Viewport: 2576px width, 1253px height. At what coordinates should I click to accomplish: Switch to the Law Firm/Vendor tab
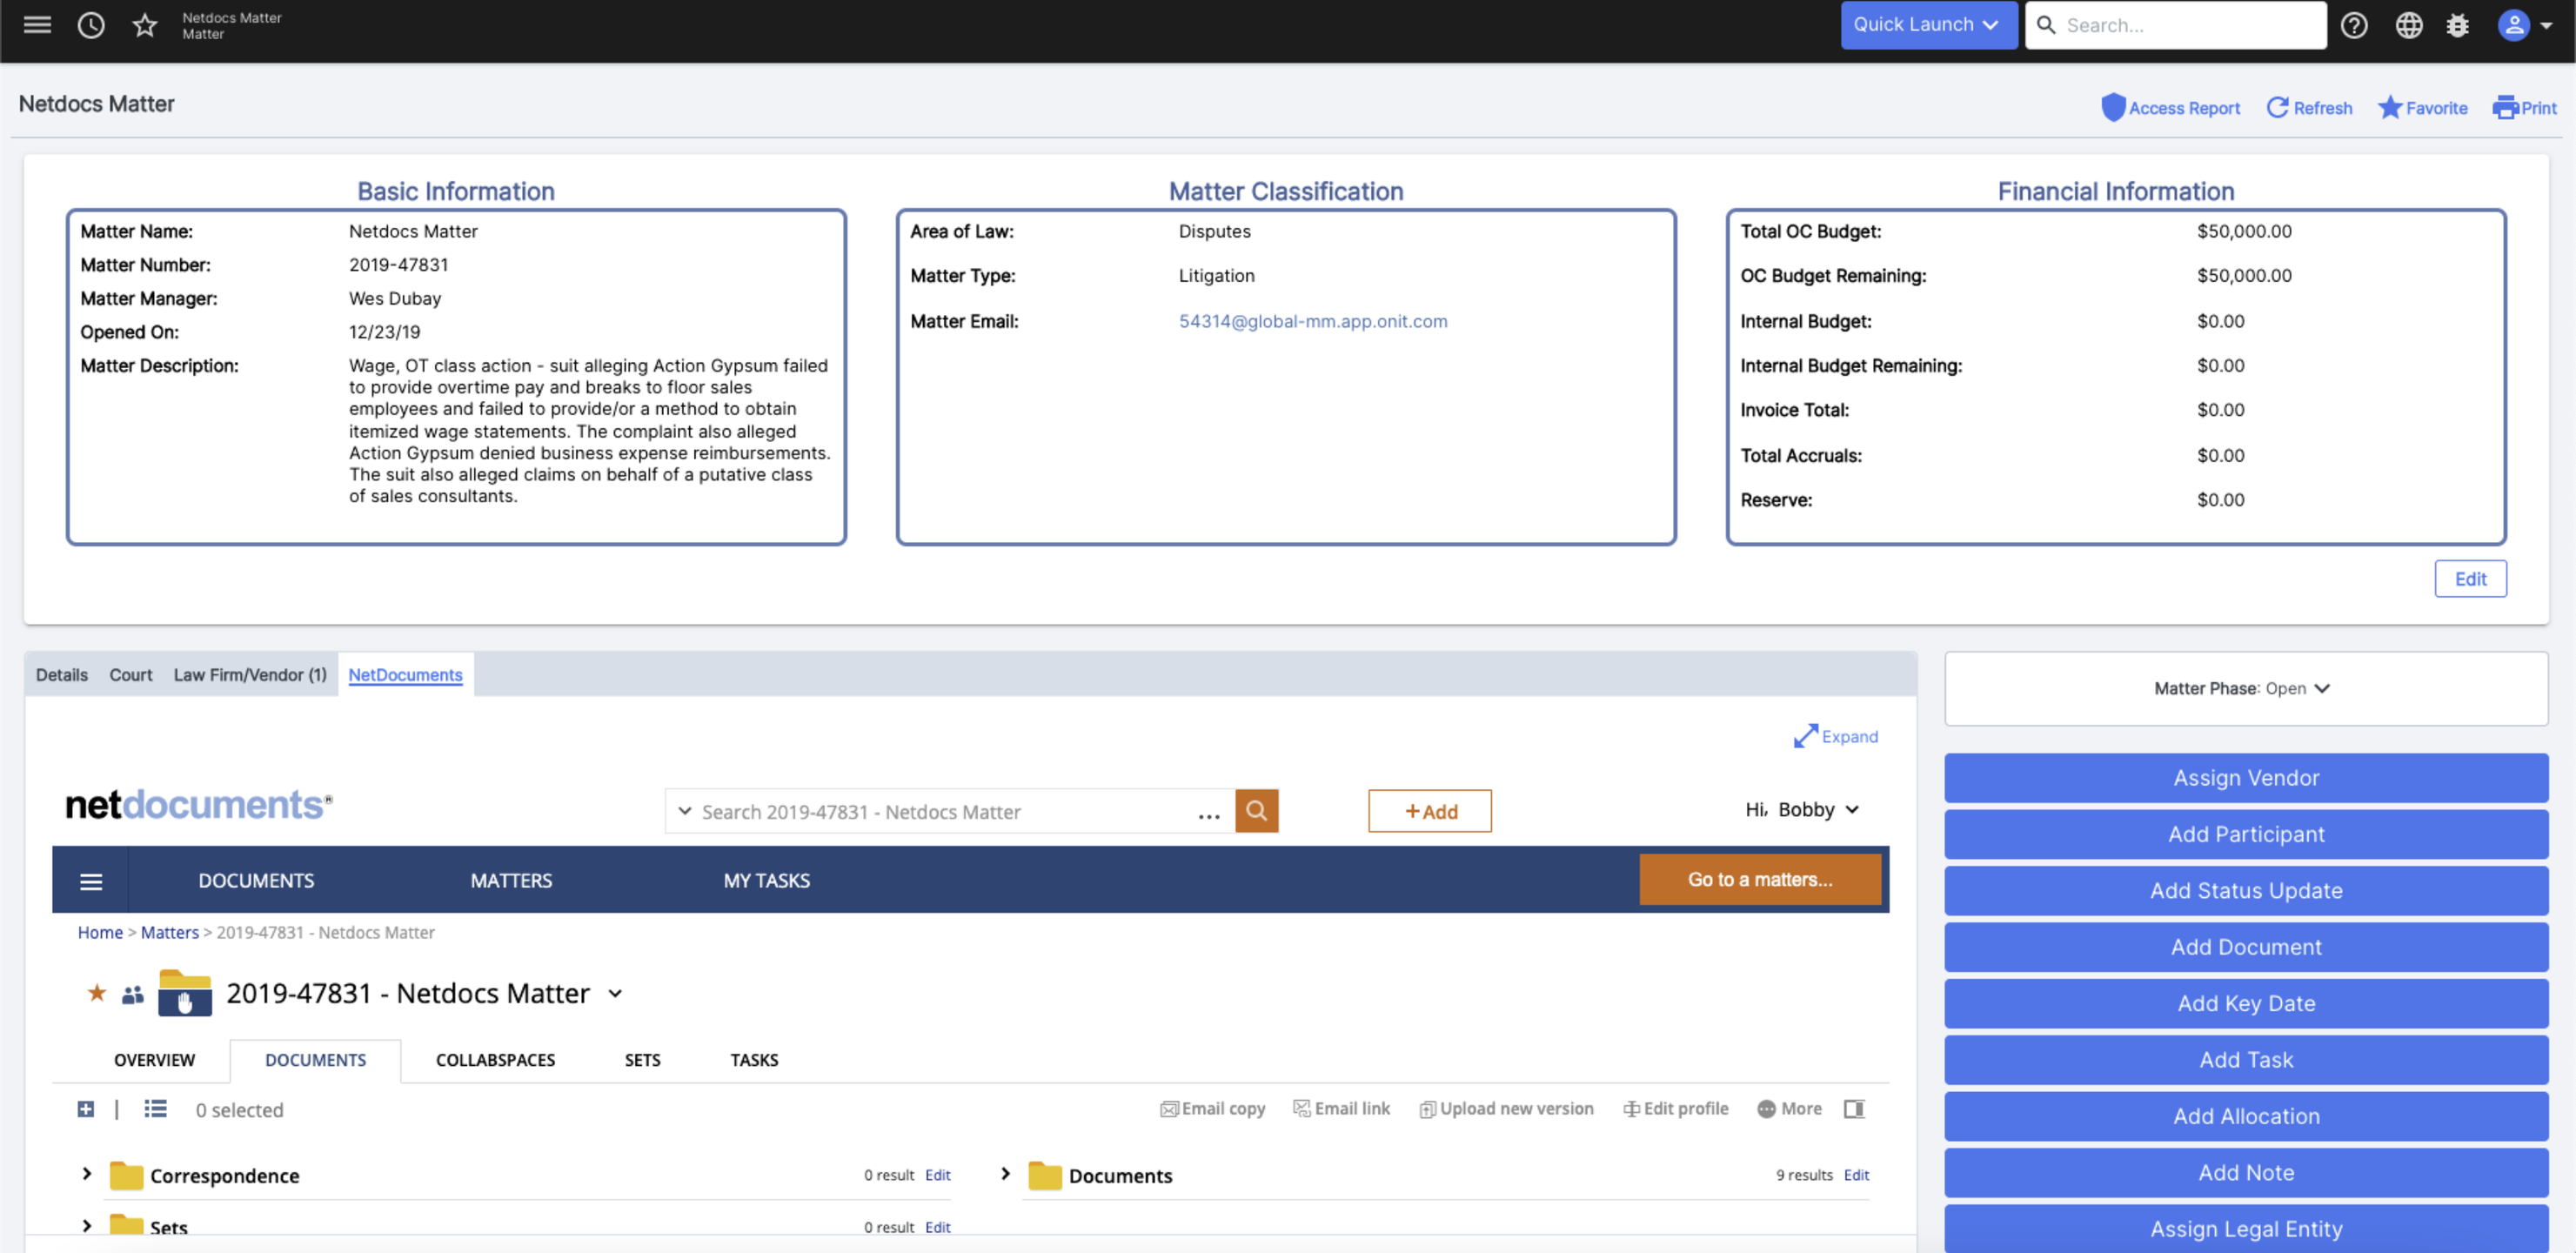coord(250,675)
